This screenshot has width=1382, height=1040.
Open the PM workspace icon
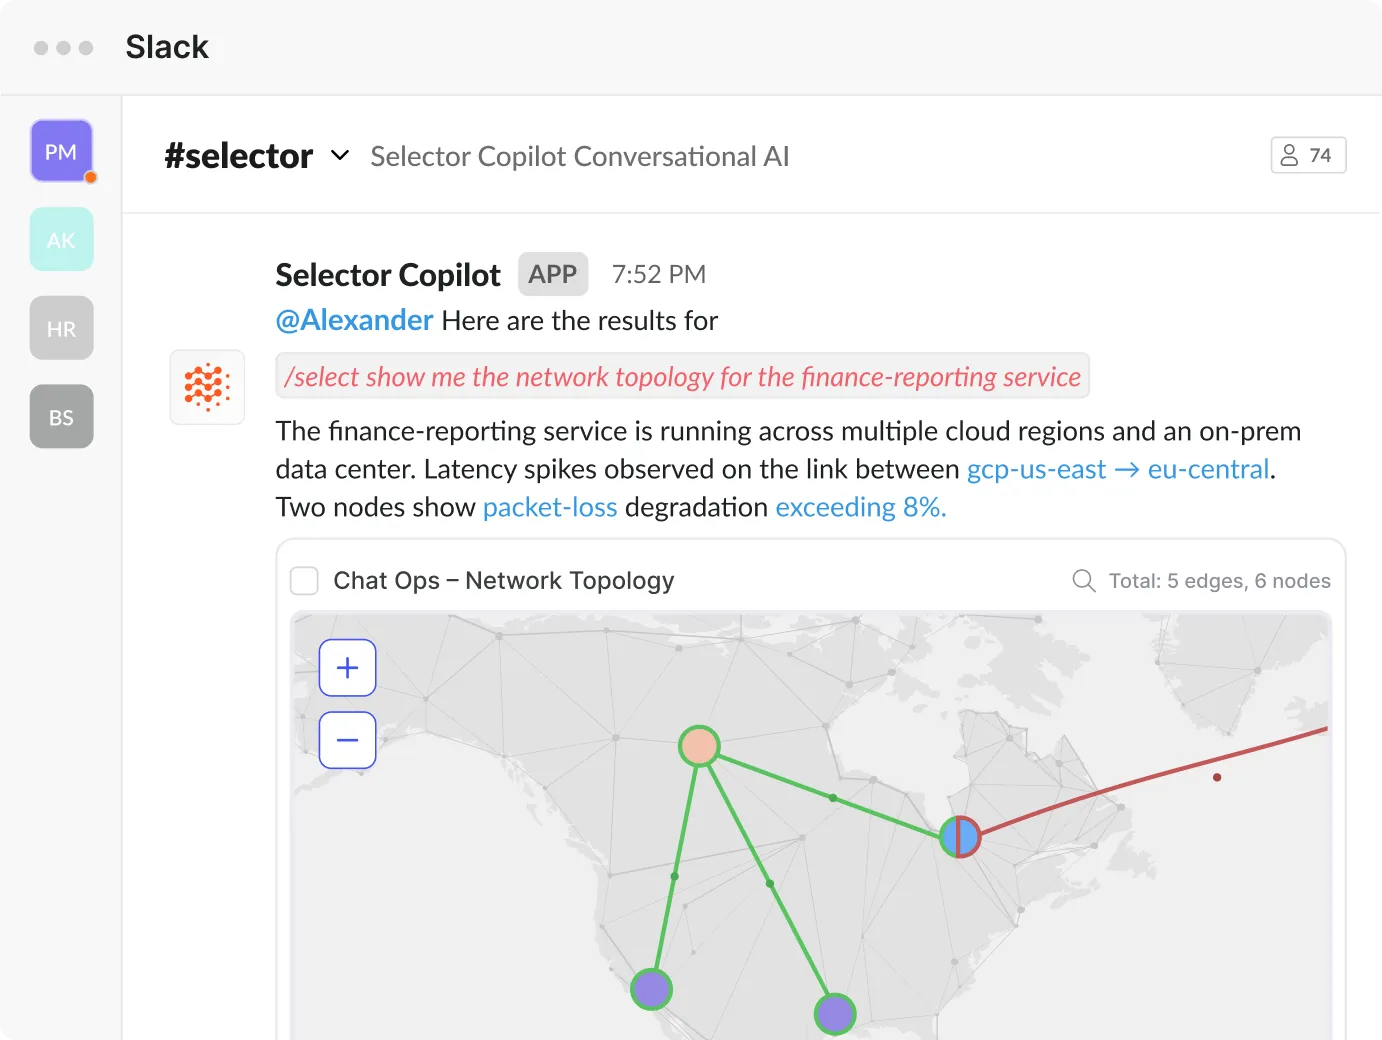(x=61, y=151)
